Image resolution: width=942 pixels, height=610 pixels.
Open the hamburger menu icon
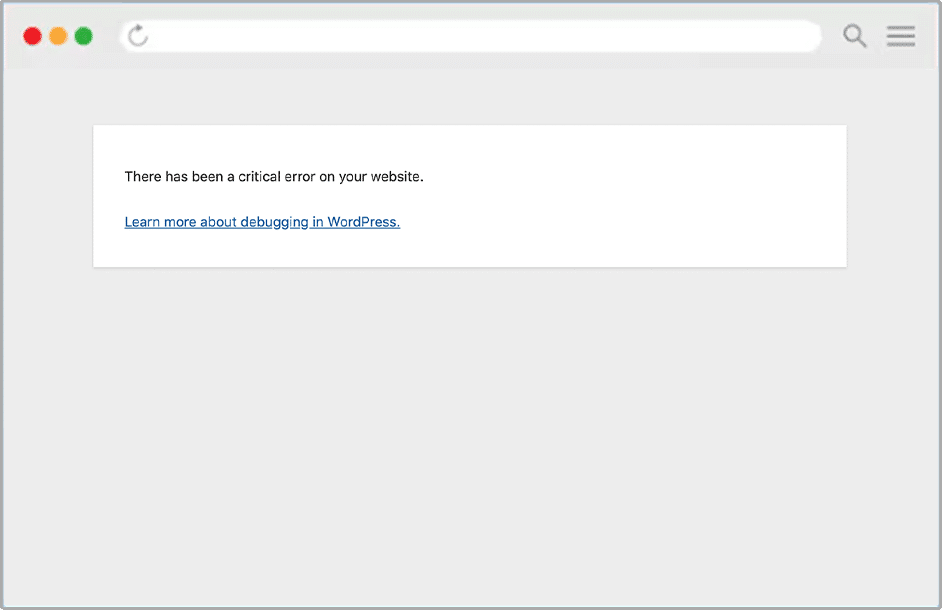pyautogui.click(x=901, y=36)
